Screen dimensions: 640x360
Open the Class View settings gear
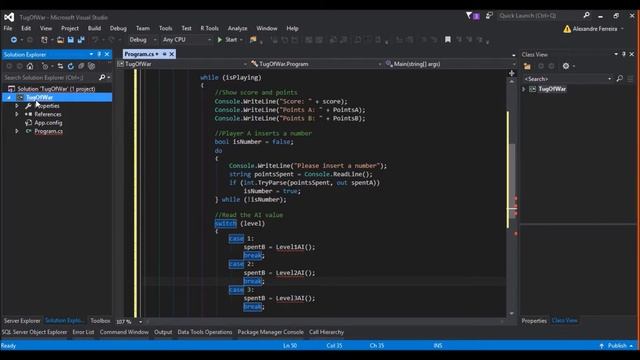pos(566,66)
